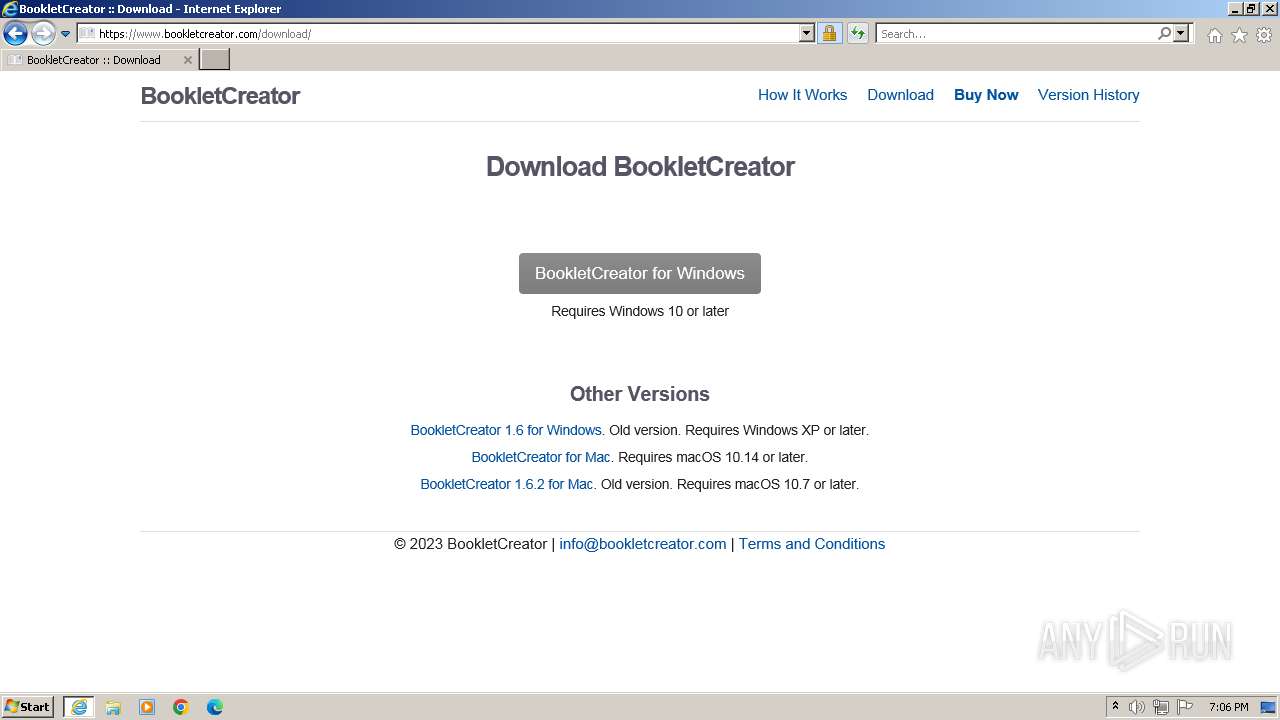Click the Internet Explorer title bar icon
The image size is (1280, 720).
coord(10,9)
